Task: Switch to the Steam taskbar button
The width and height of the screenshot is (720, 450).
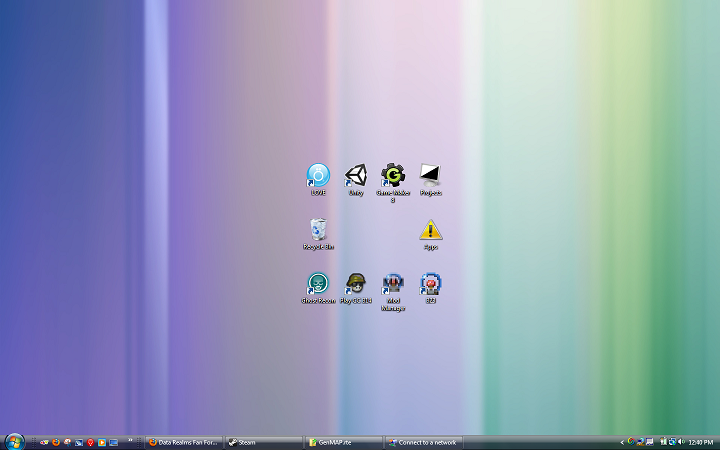Action: [263, 442]
